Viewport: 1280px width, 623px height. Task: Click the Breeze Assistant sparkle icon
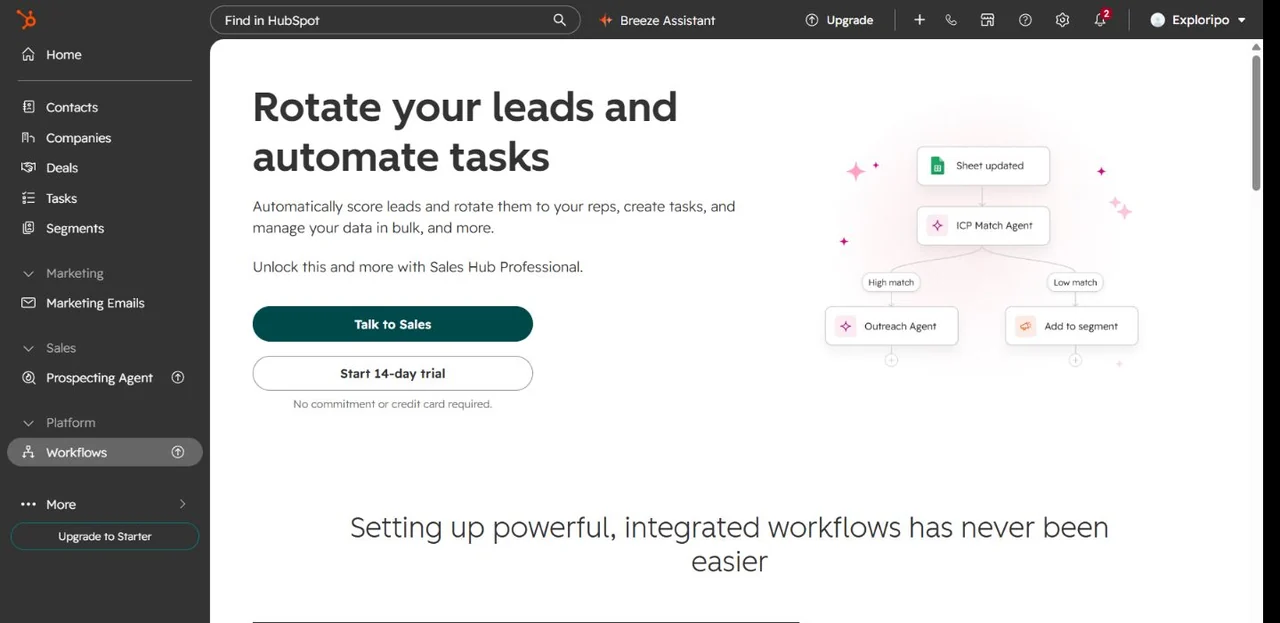click(x=605, y=20)
